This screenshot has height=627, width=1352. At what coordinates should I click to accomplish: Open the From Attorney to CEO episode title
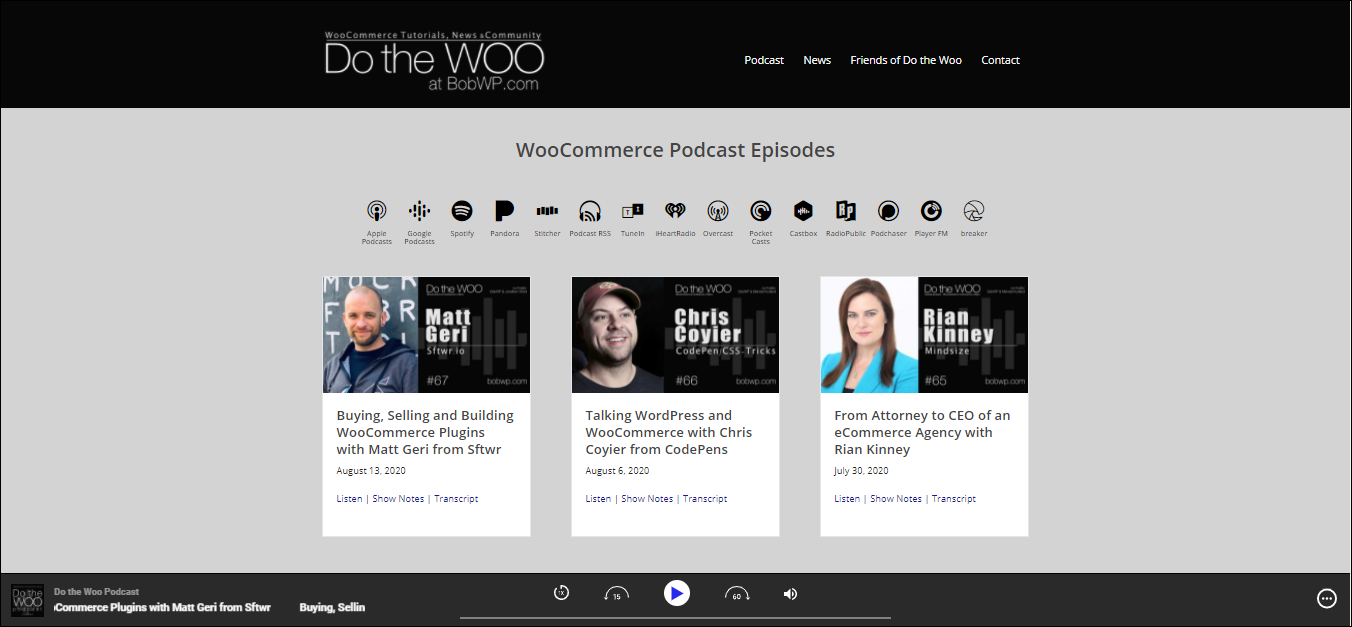point(922,432)
